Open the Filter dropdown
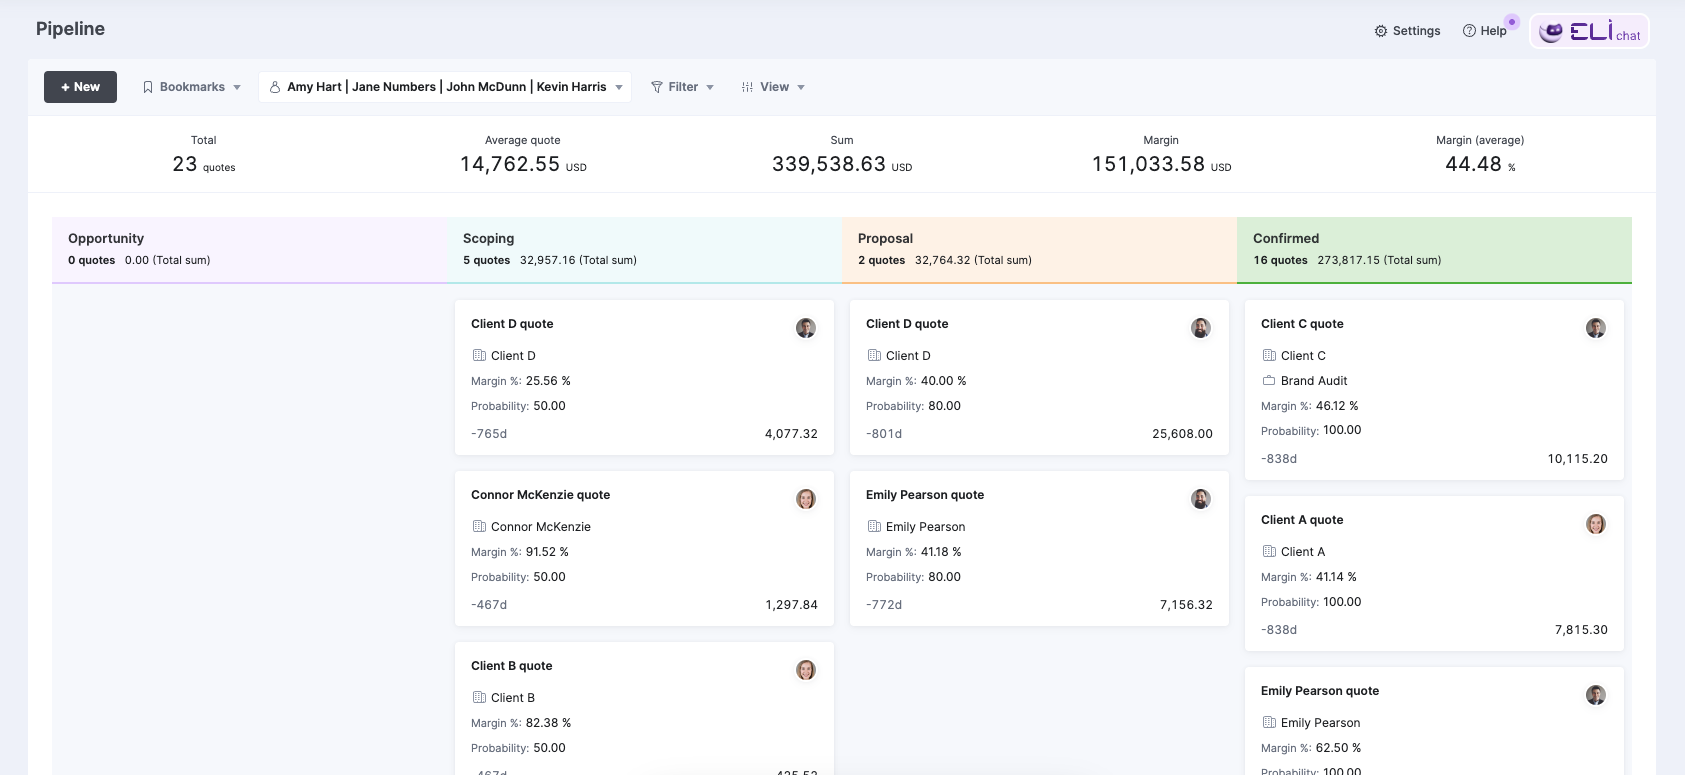 click(683, 87)
